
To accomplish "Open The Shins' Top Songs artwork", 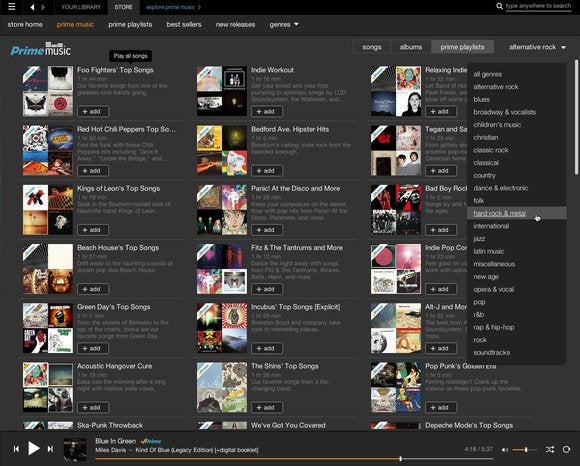I will tap(222, 387).
